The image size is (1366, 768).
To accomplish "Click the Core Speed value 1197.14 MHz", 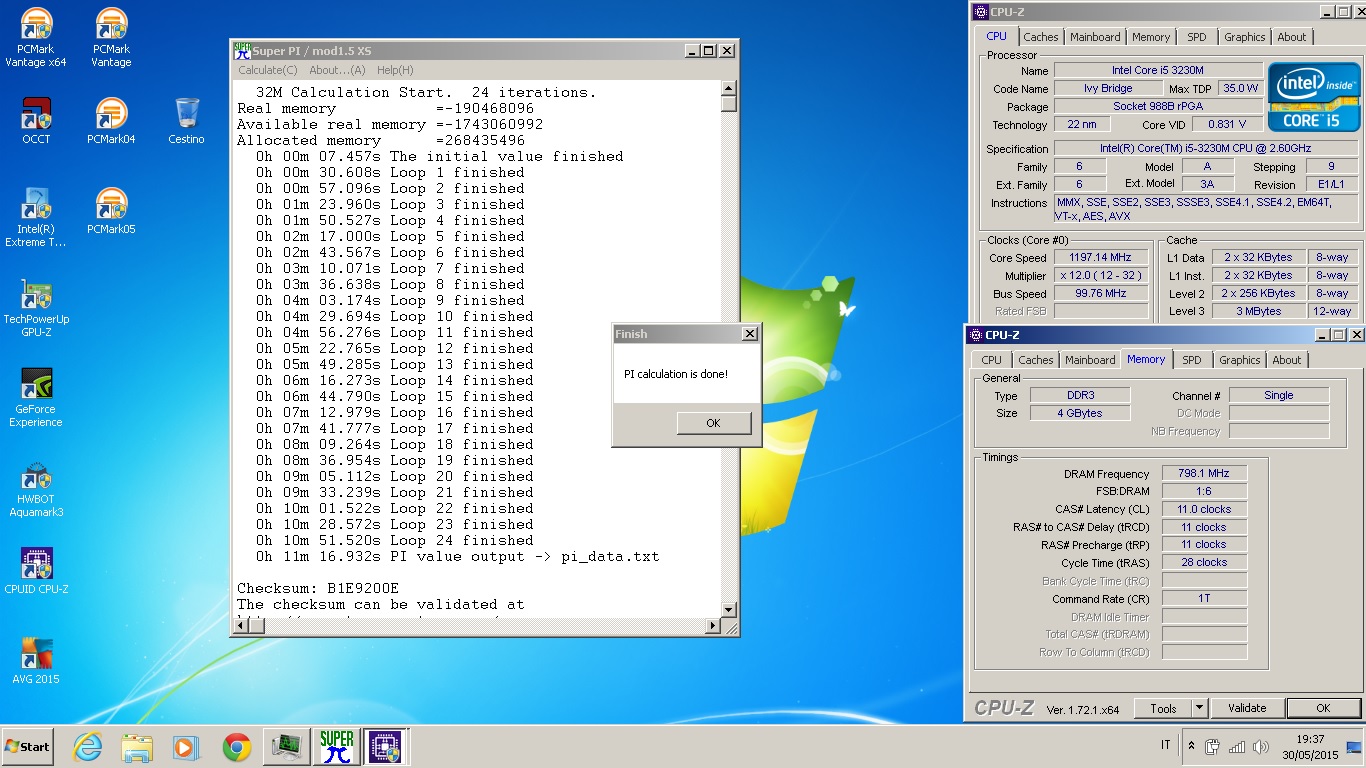I will tap(1099, 257).
